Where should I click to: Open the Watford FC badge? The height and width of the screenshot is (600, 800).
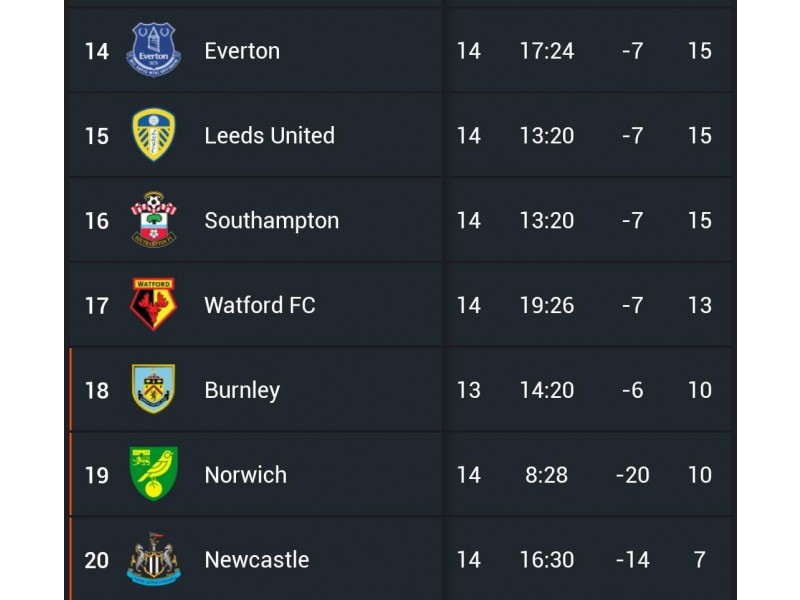[x=154, y=305]
